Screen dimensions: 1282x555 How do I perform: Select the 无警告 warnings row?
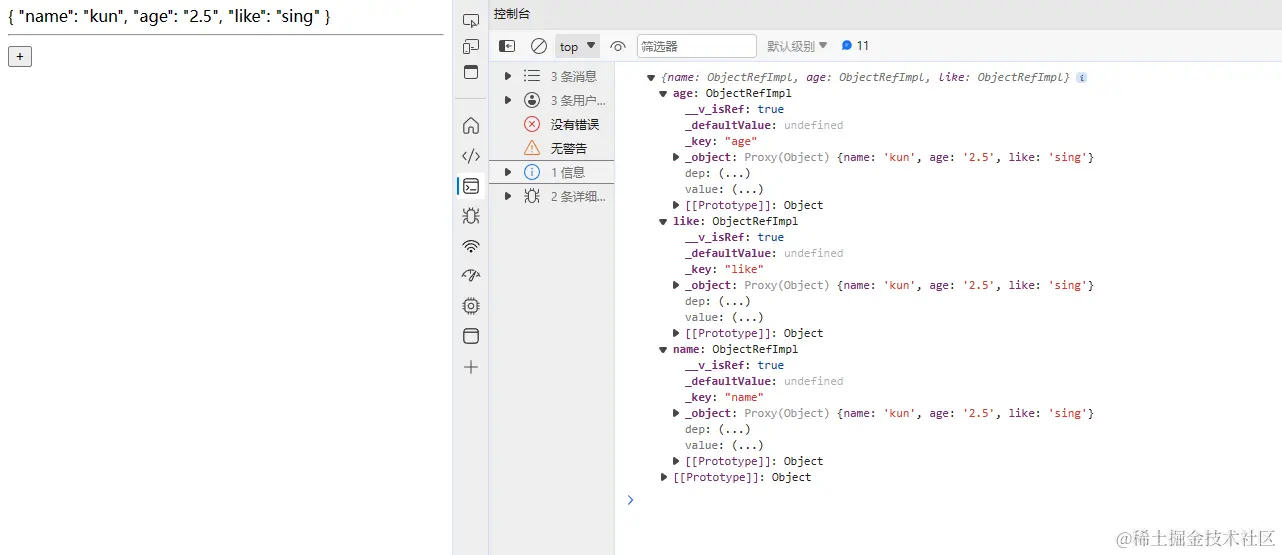pos(552,148)
